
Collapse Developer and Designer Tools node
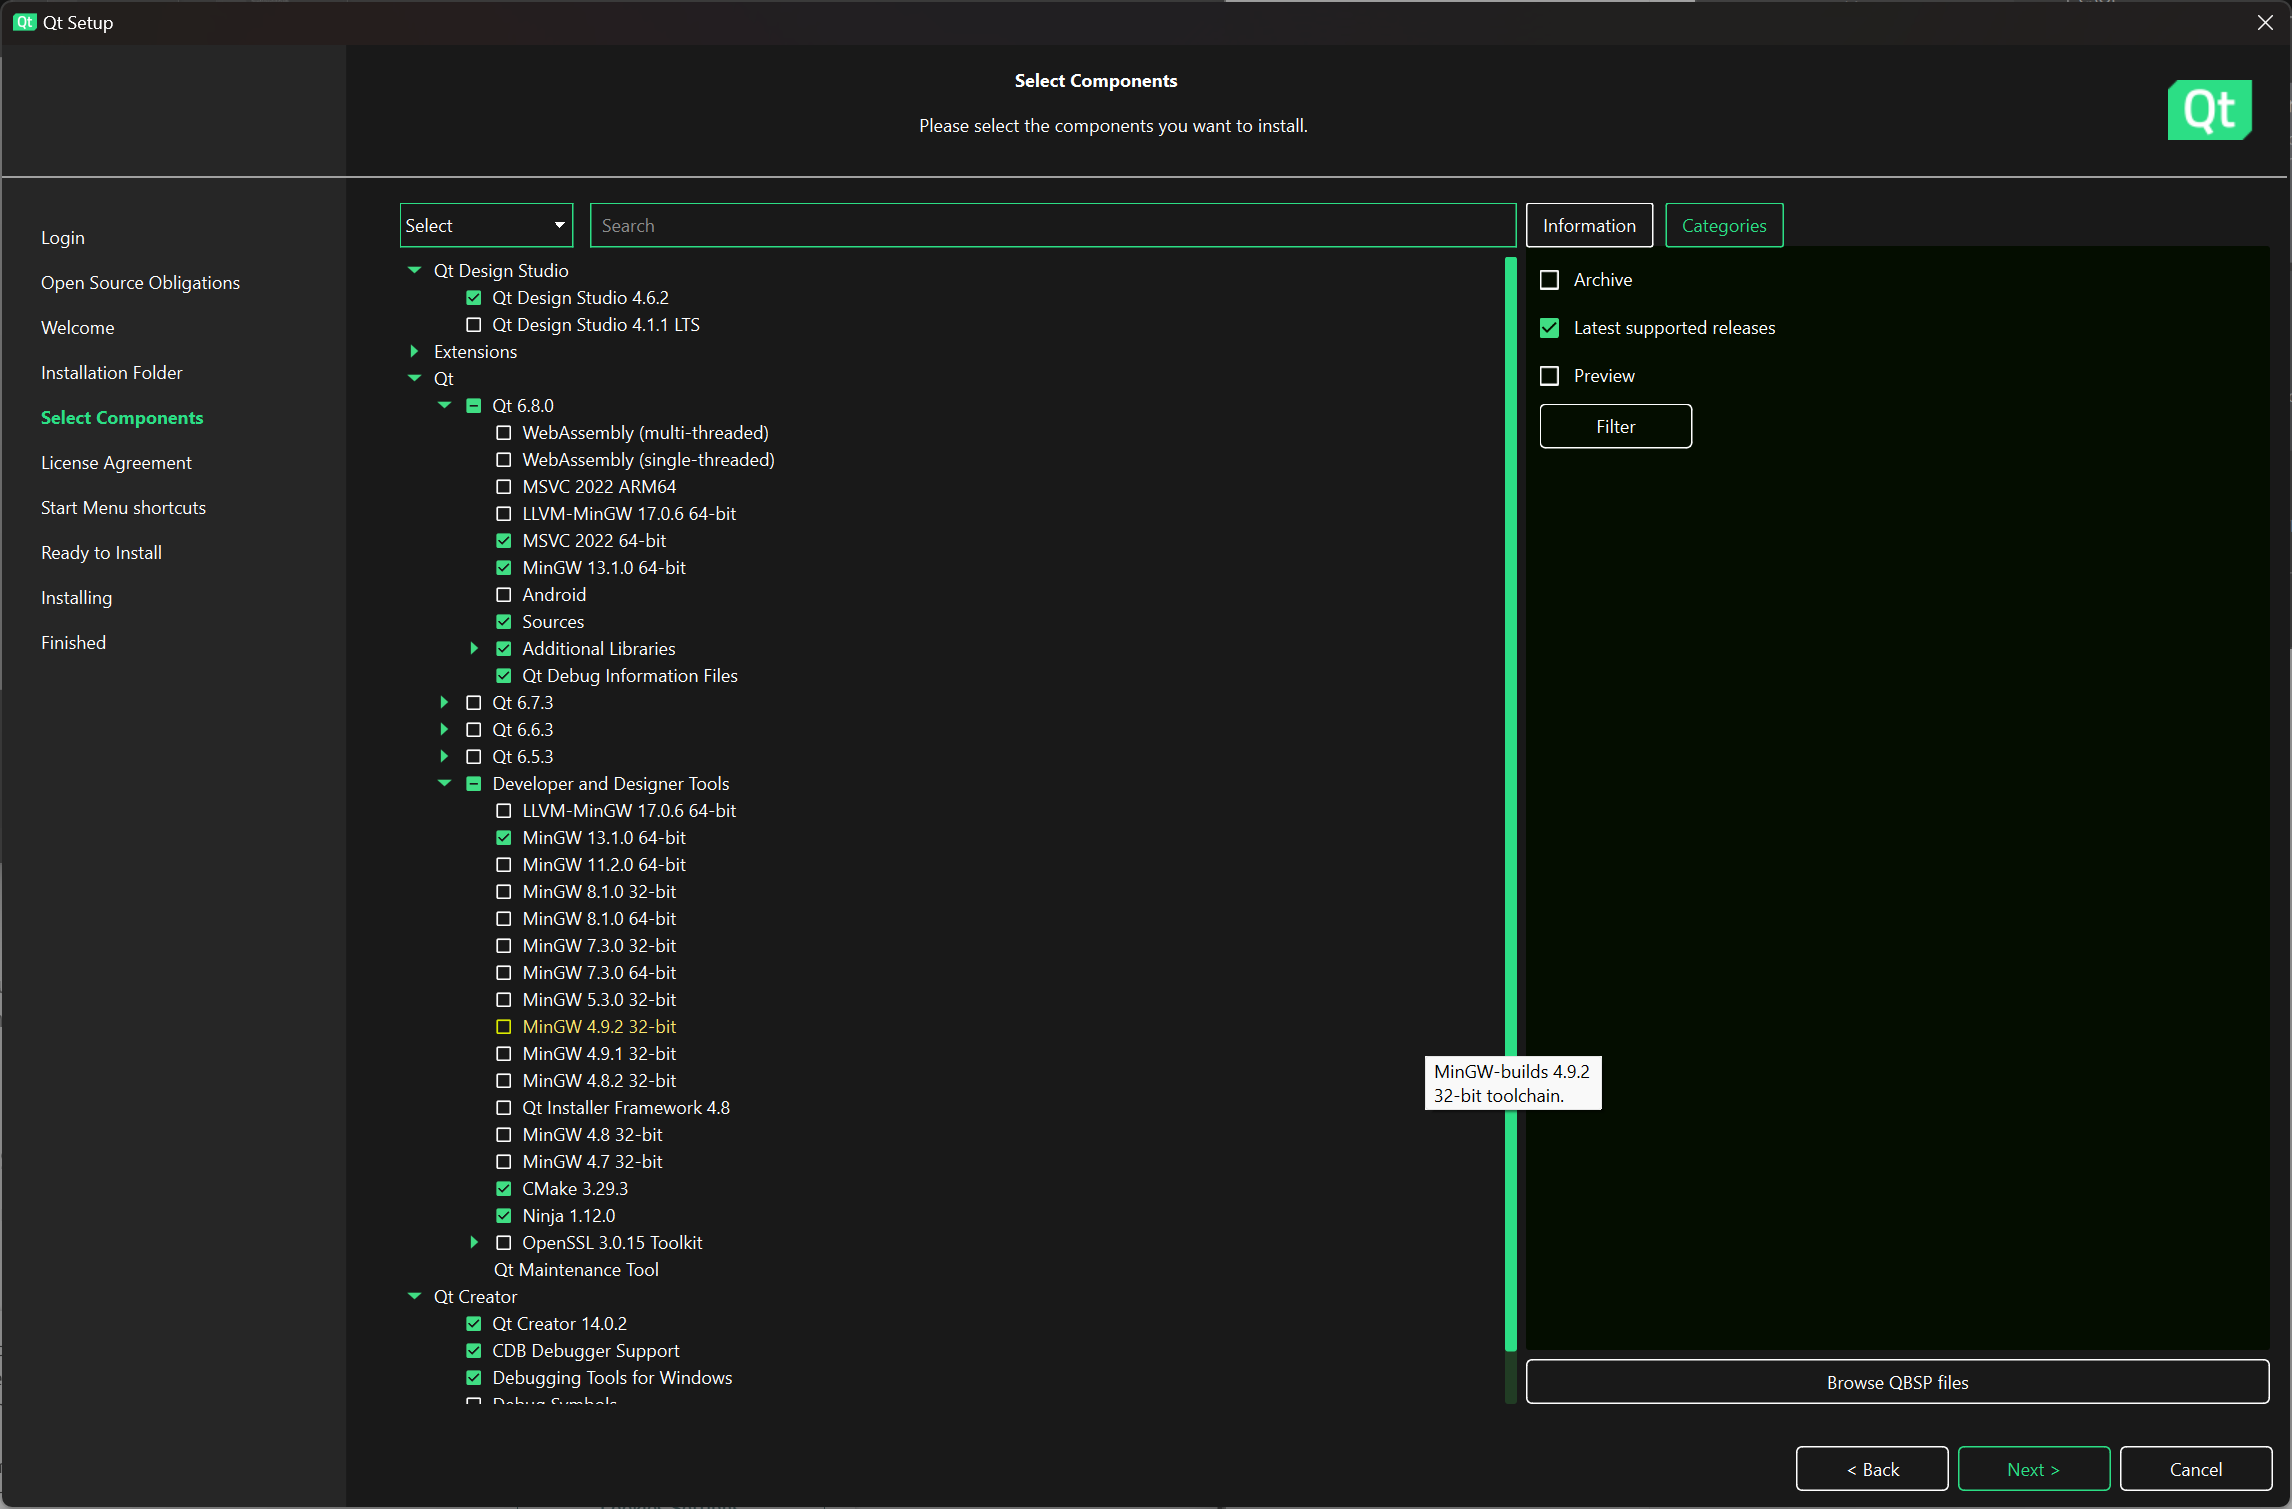click(444, 784)
